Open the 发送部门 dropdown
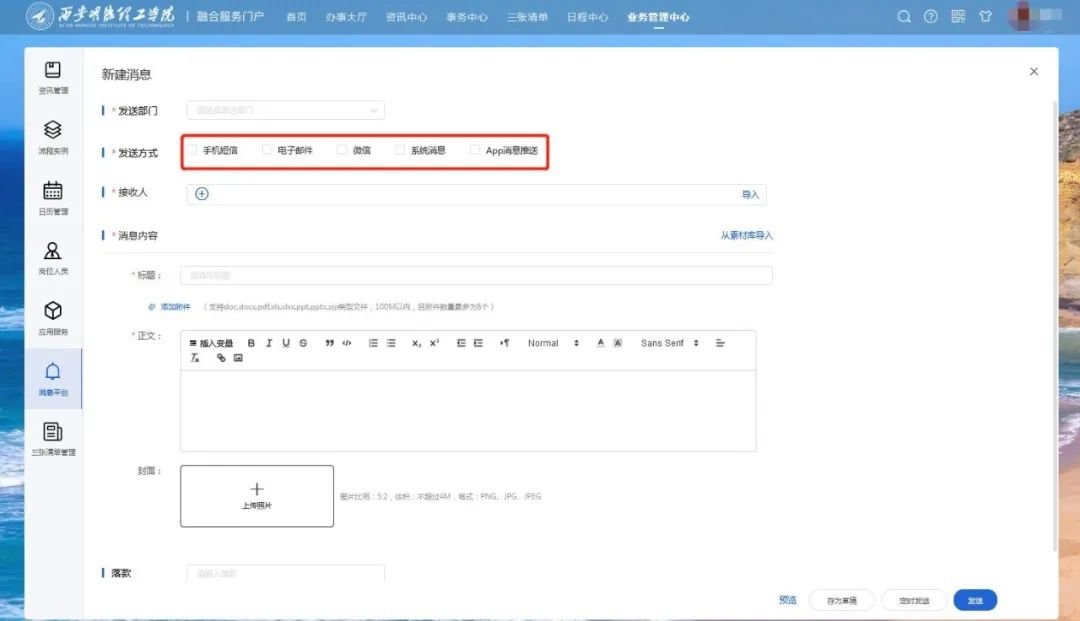Screen dimensions: 1080x621 286,110
